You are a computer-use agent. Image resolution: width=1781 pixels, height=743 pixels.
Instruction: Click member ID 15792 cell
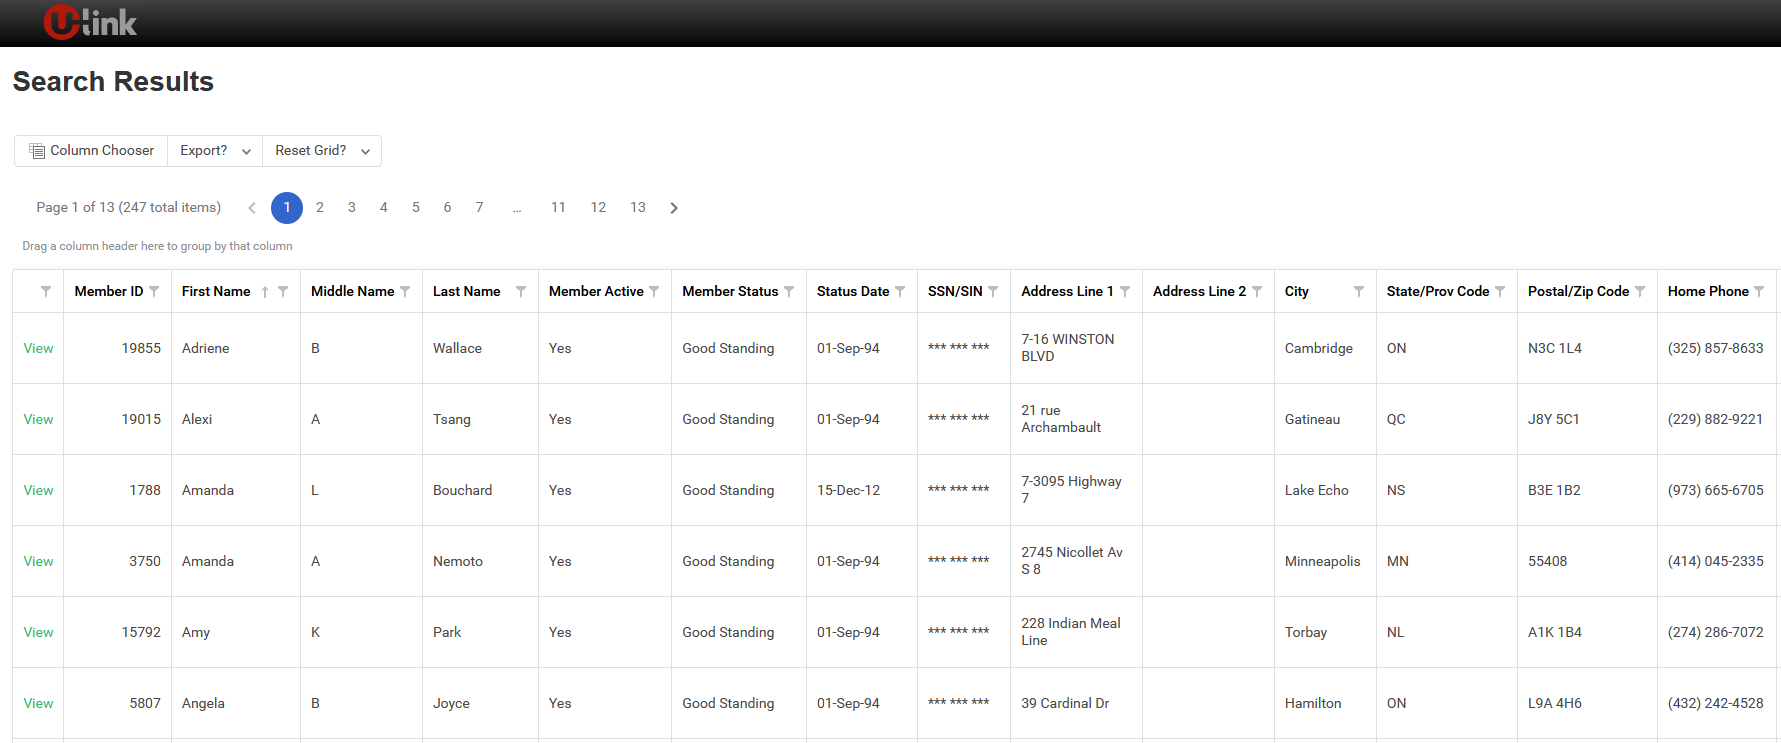[x=117, y=632]
